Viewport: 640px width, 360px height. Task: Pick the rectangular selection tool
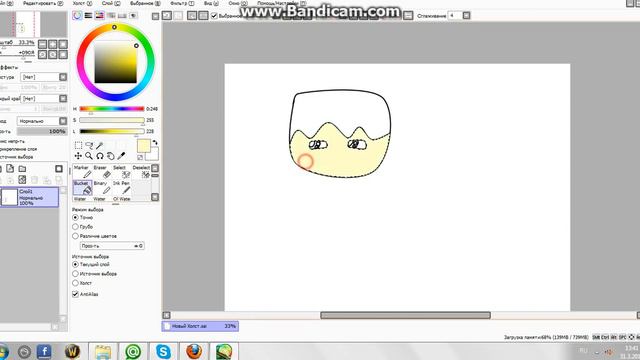click(x=78, y=145)
